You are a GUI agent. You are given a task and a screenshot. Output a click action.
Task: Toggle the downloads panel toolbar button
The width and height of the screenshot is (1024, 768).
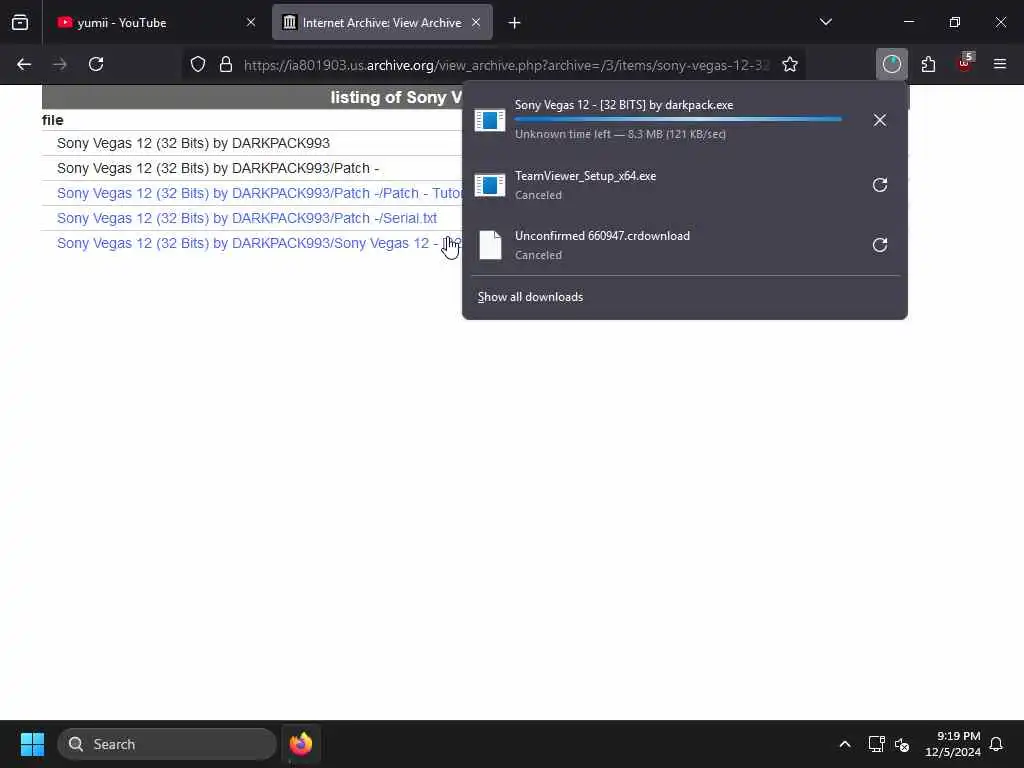tap(891, 65)
